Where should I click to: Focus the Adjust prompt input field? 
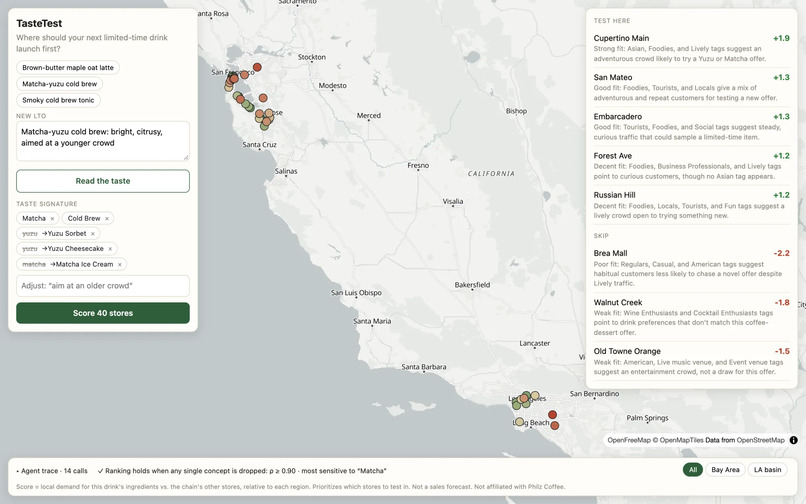click(x=103, y=286)
